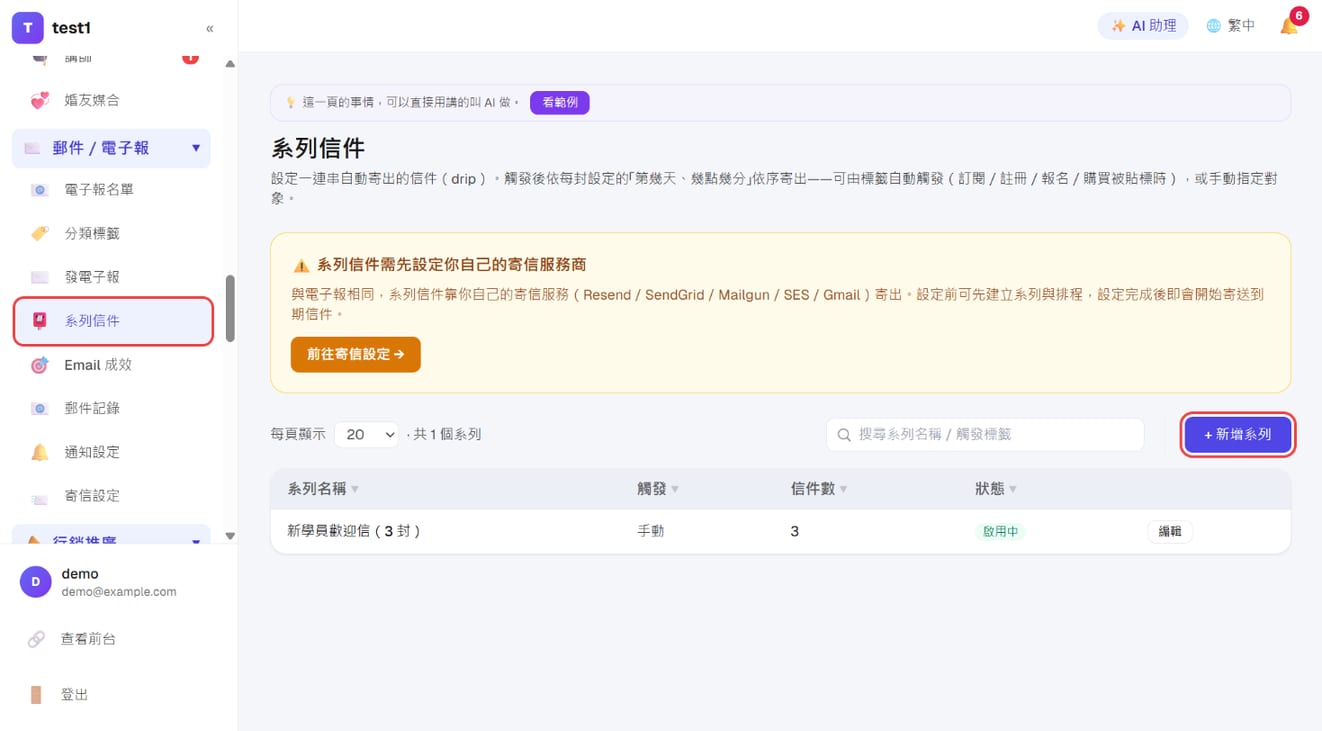The width and height of the screenshot is (1322, 731).
Task: Open the notifications bell showing 6
Action: coord(1290,25)
